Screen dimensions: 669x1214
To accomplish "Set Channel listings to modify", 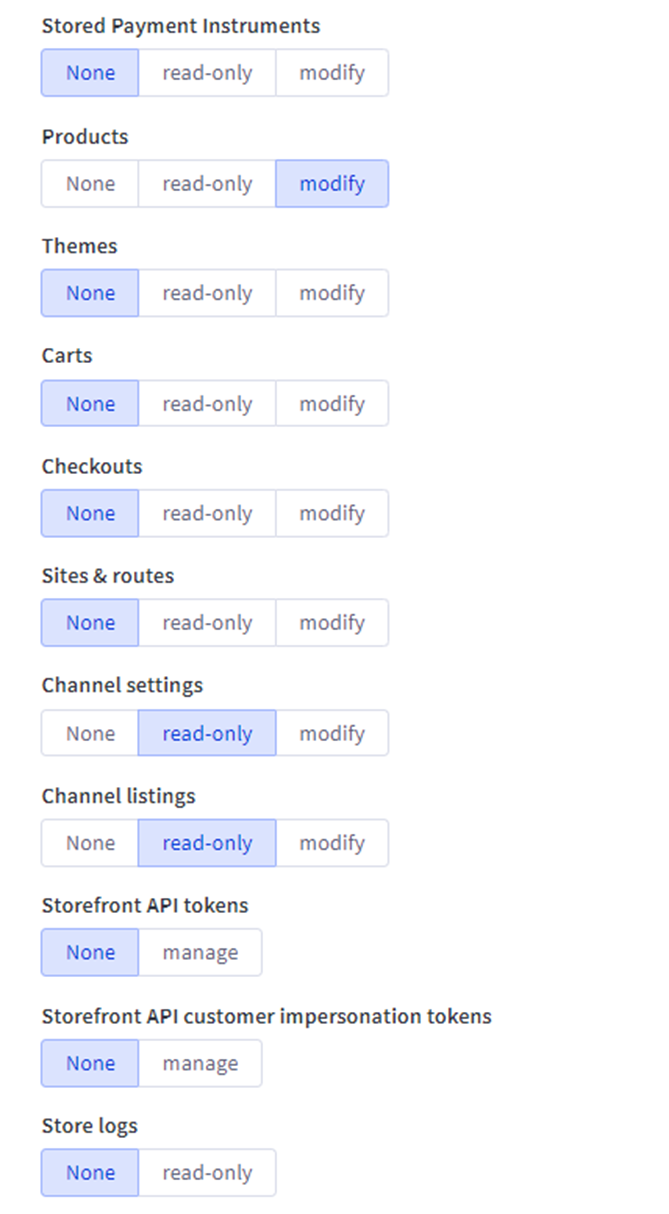I will click(332, 843).
